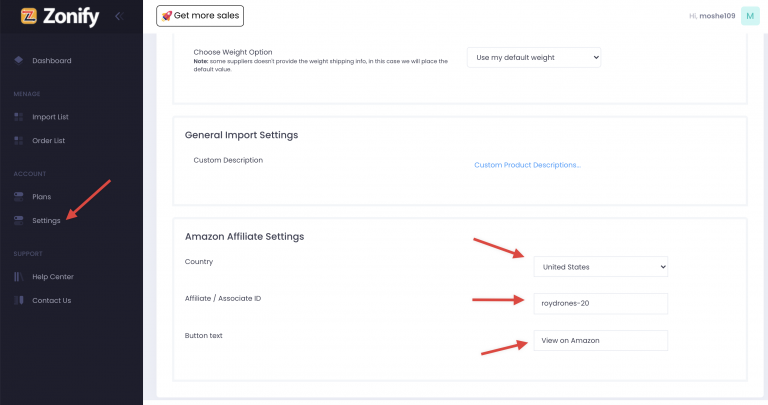Viewport: 768px width, 405px height.
Task: Click the Custom Description label
Action: [228, 160]
